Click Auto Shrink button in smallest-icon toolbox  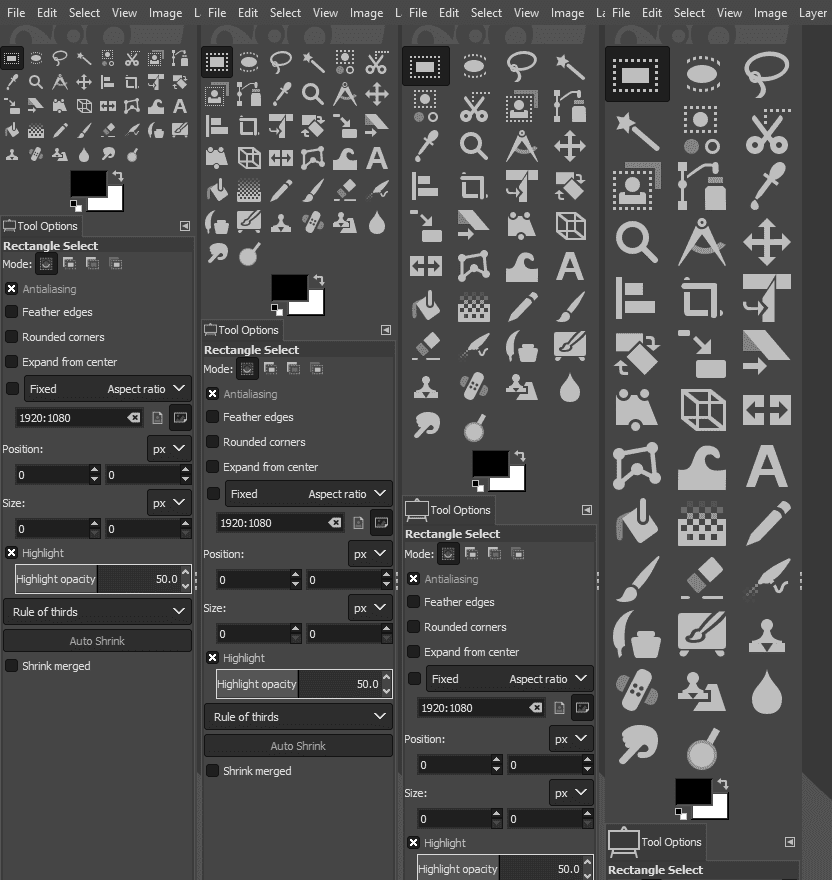pos(97,641)
